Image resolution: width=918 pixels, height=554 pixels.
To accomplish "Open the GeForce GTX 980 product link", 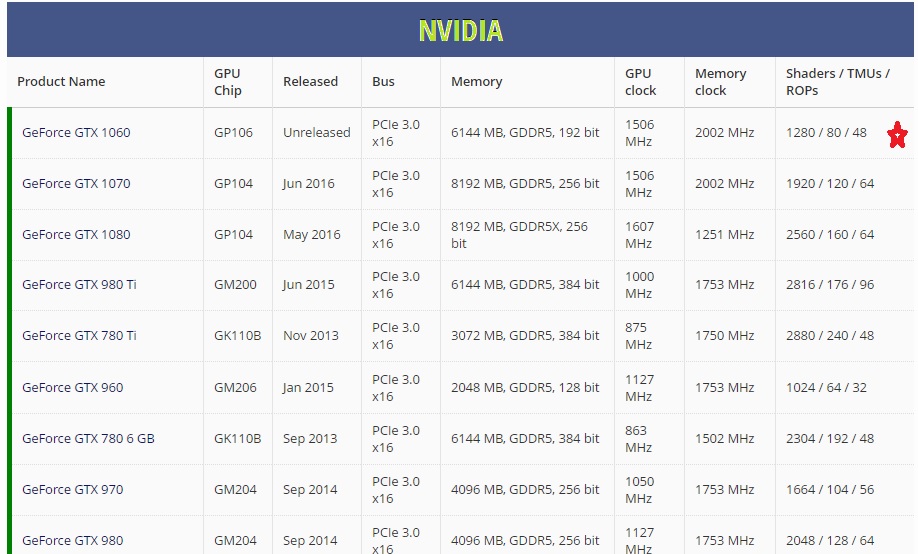I will [x=73, y=541].
